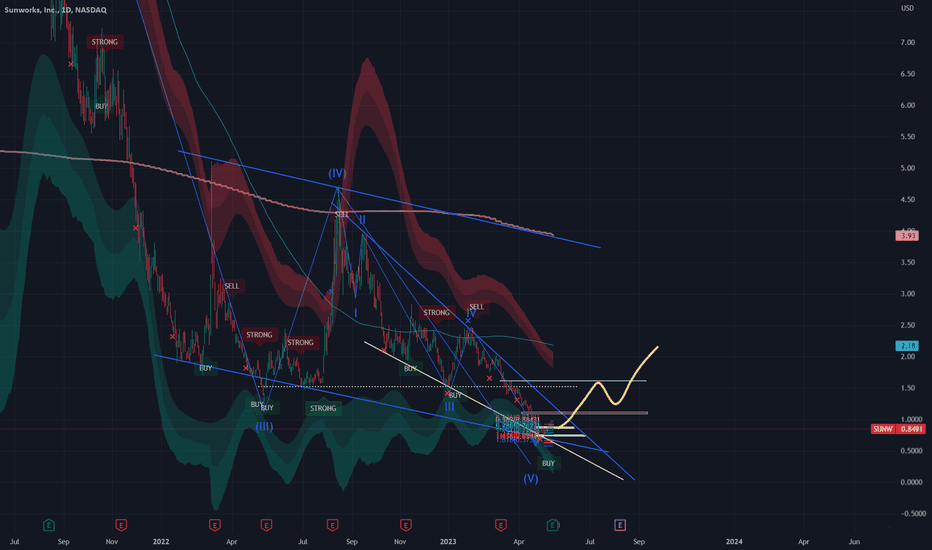The height and width of the screenshot is (550, 932).
Task: Click the pink 3.93 price tag
Action: pyautogui.click(x=907, y=236)
